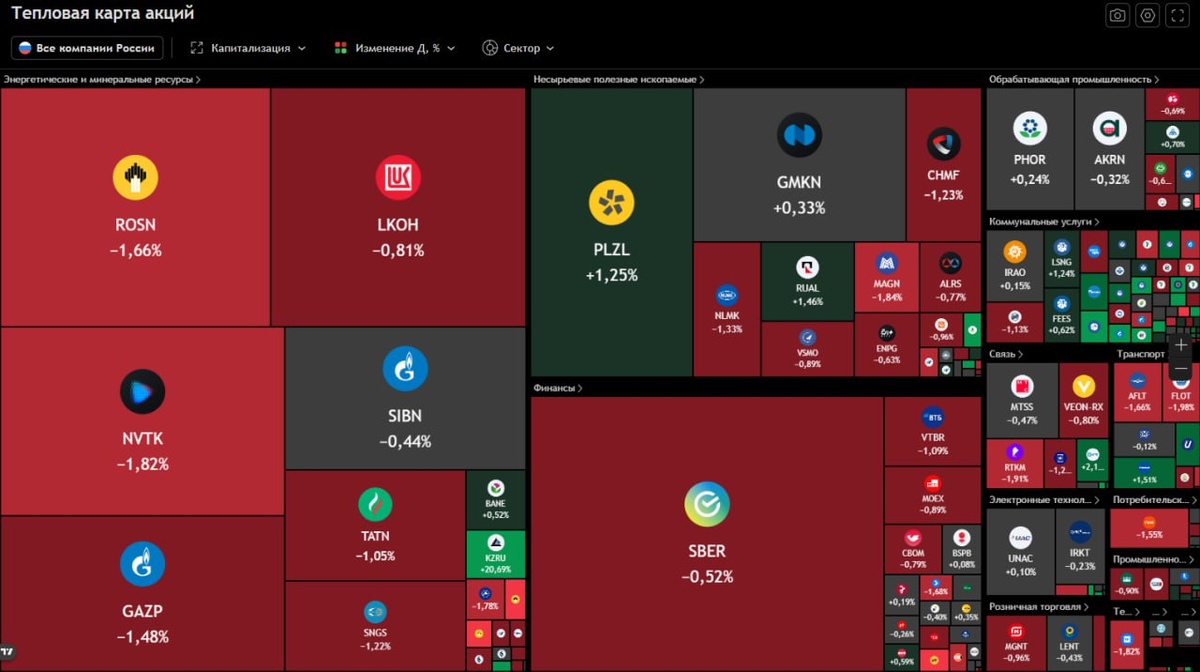Toggle fullscreen mode icon
Image resolution: width=1200 pixels, height=672 pixels.
point(1178,15)
